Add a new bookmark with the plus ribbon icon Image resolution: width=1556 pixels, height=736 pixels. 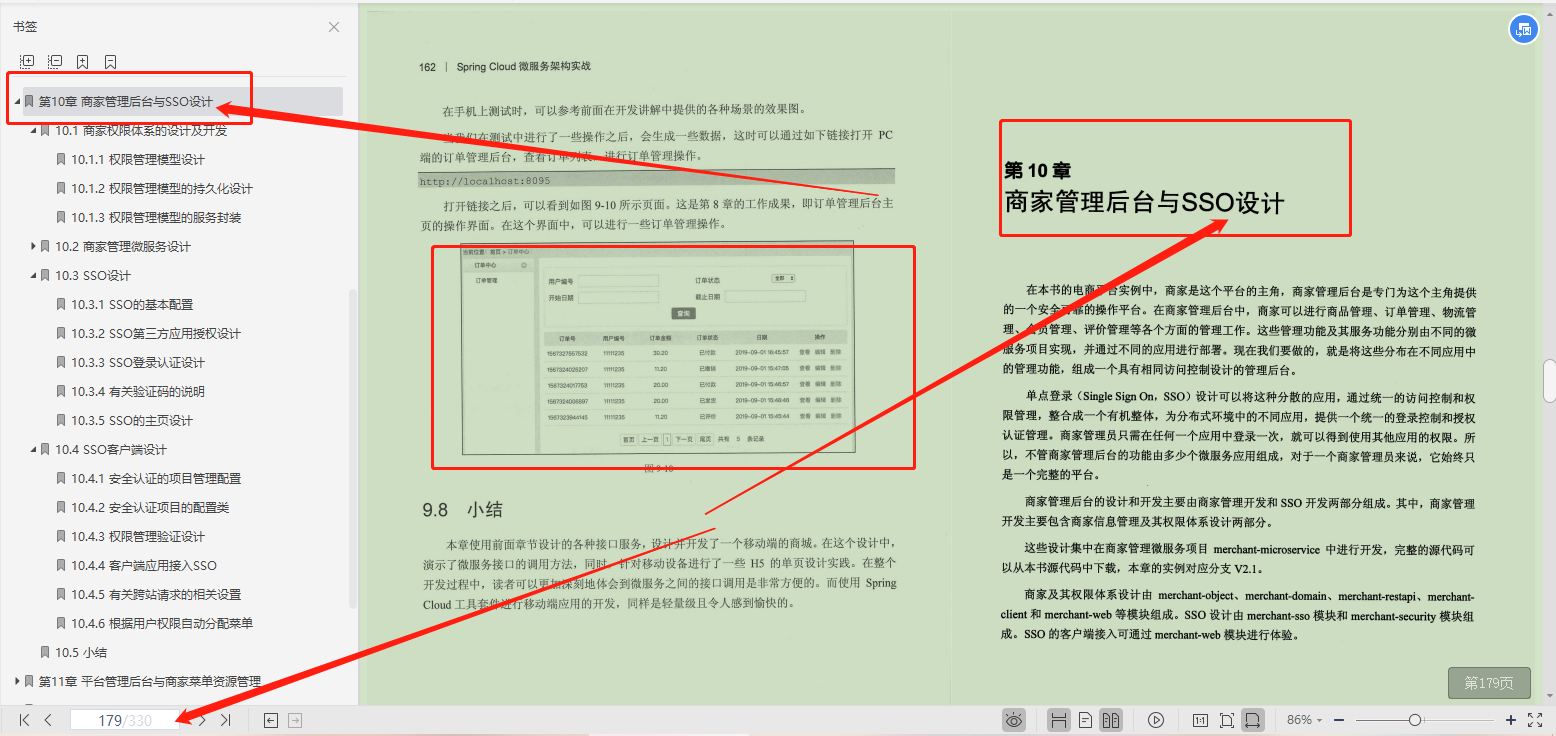click(x=83, y=62)
